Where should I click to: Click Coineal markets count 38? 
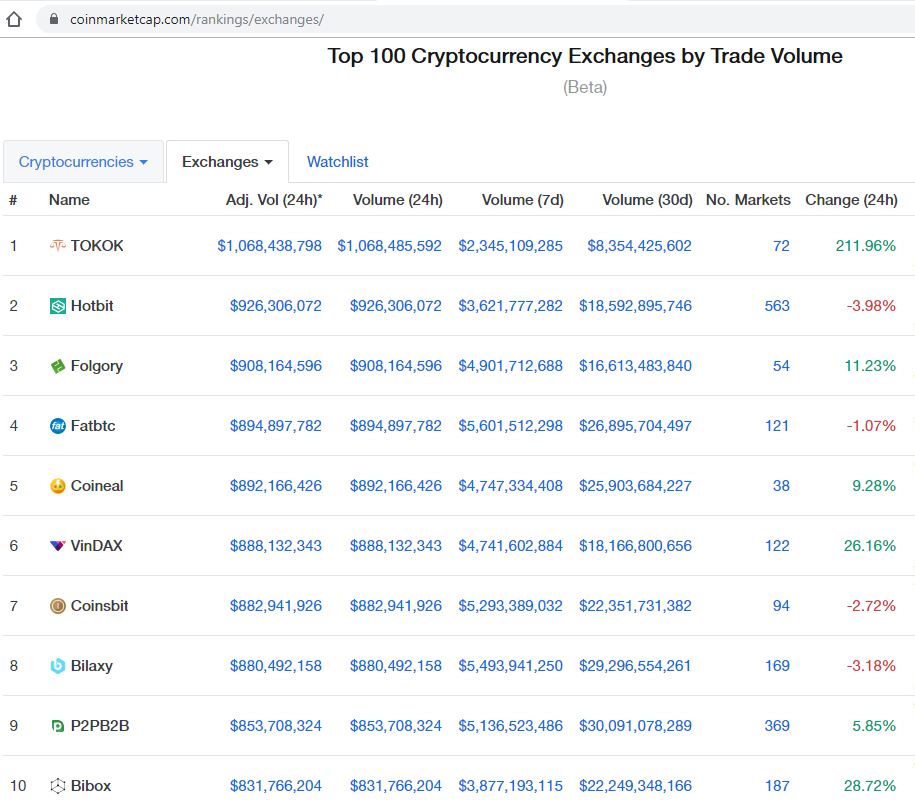point(781,486)
